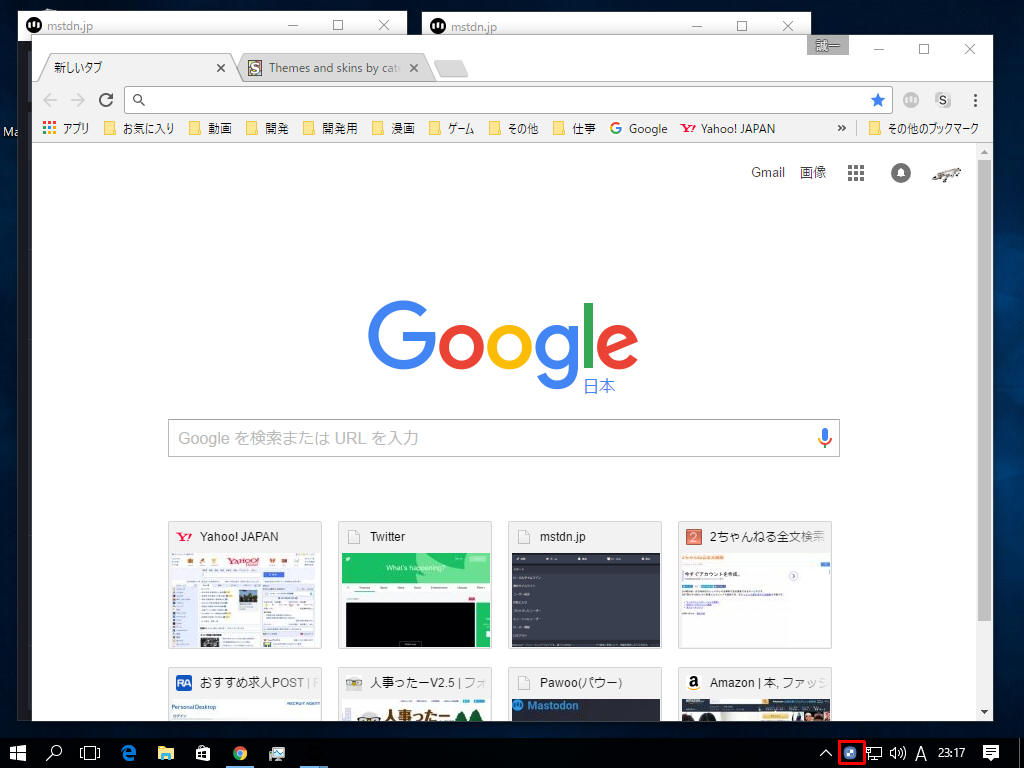Show hidden system tray icons
Viewport: 1024px width, 768px height.
(825, 753)
